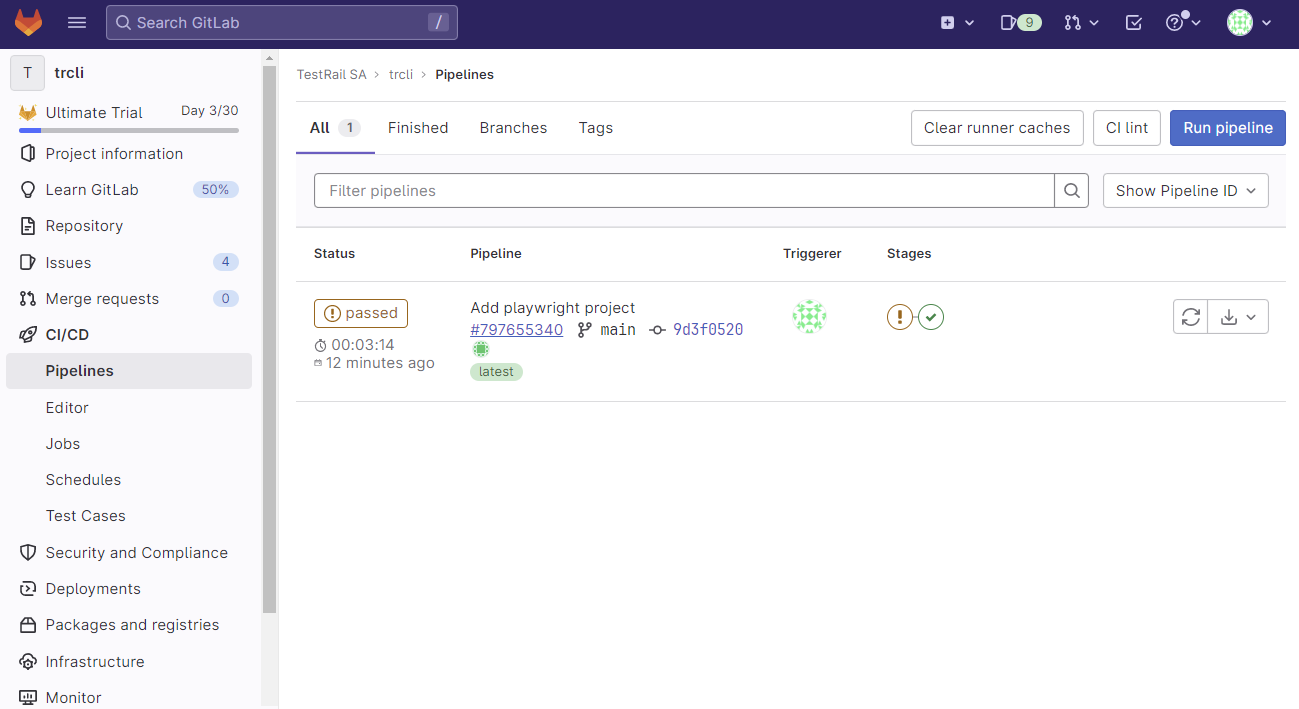The image size is (1299, 709).
Task: Expand the user avatar menu
Action: 1249,22
